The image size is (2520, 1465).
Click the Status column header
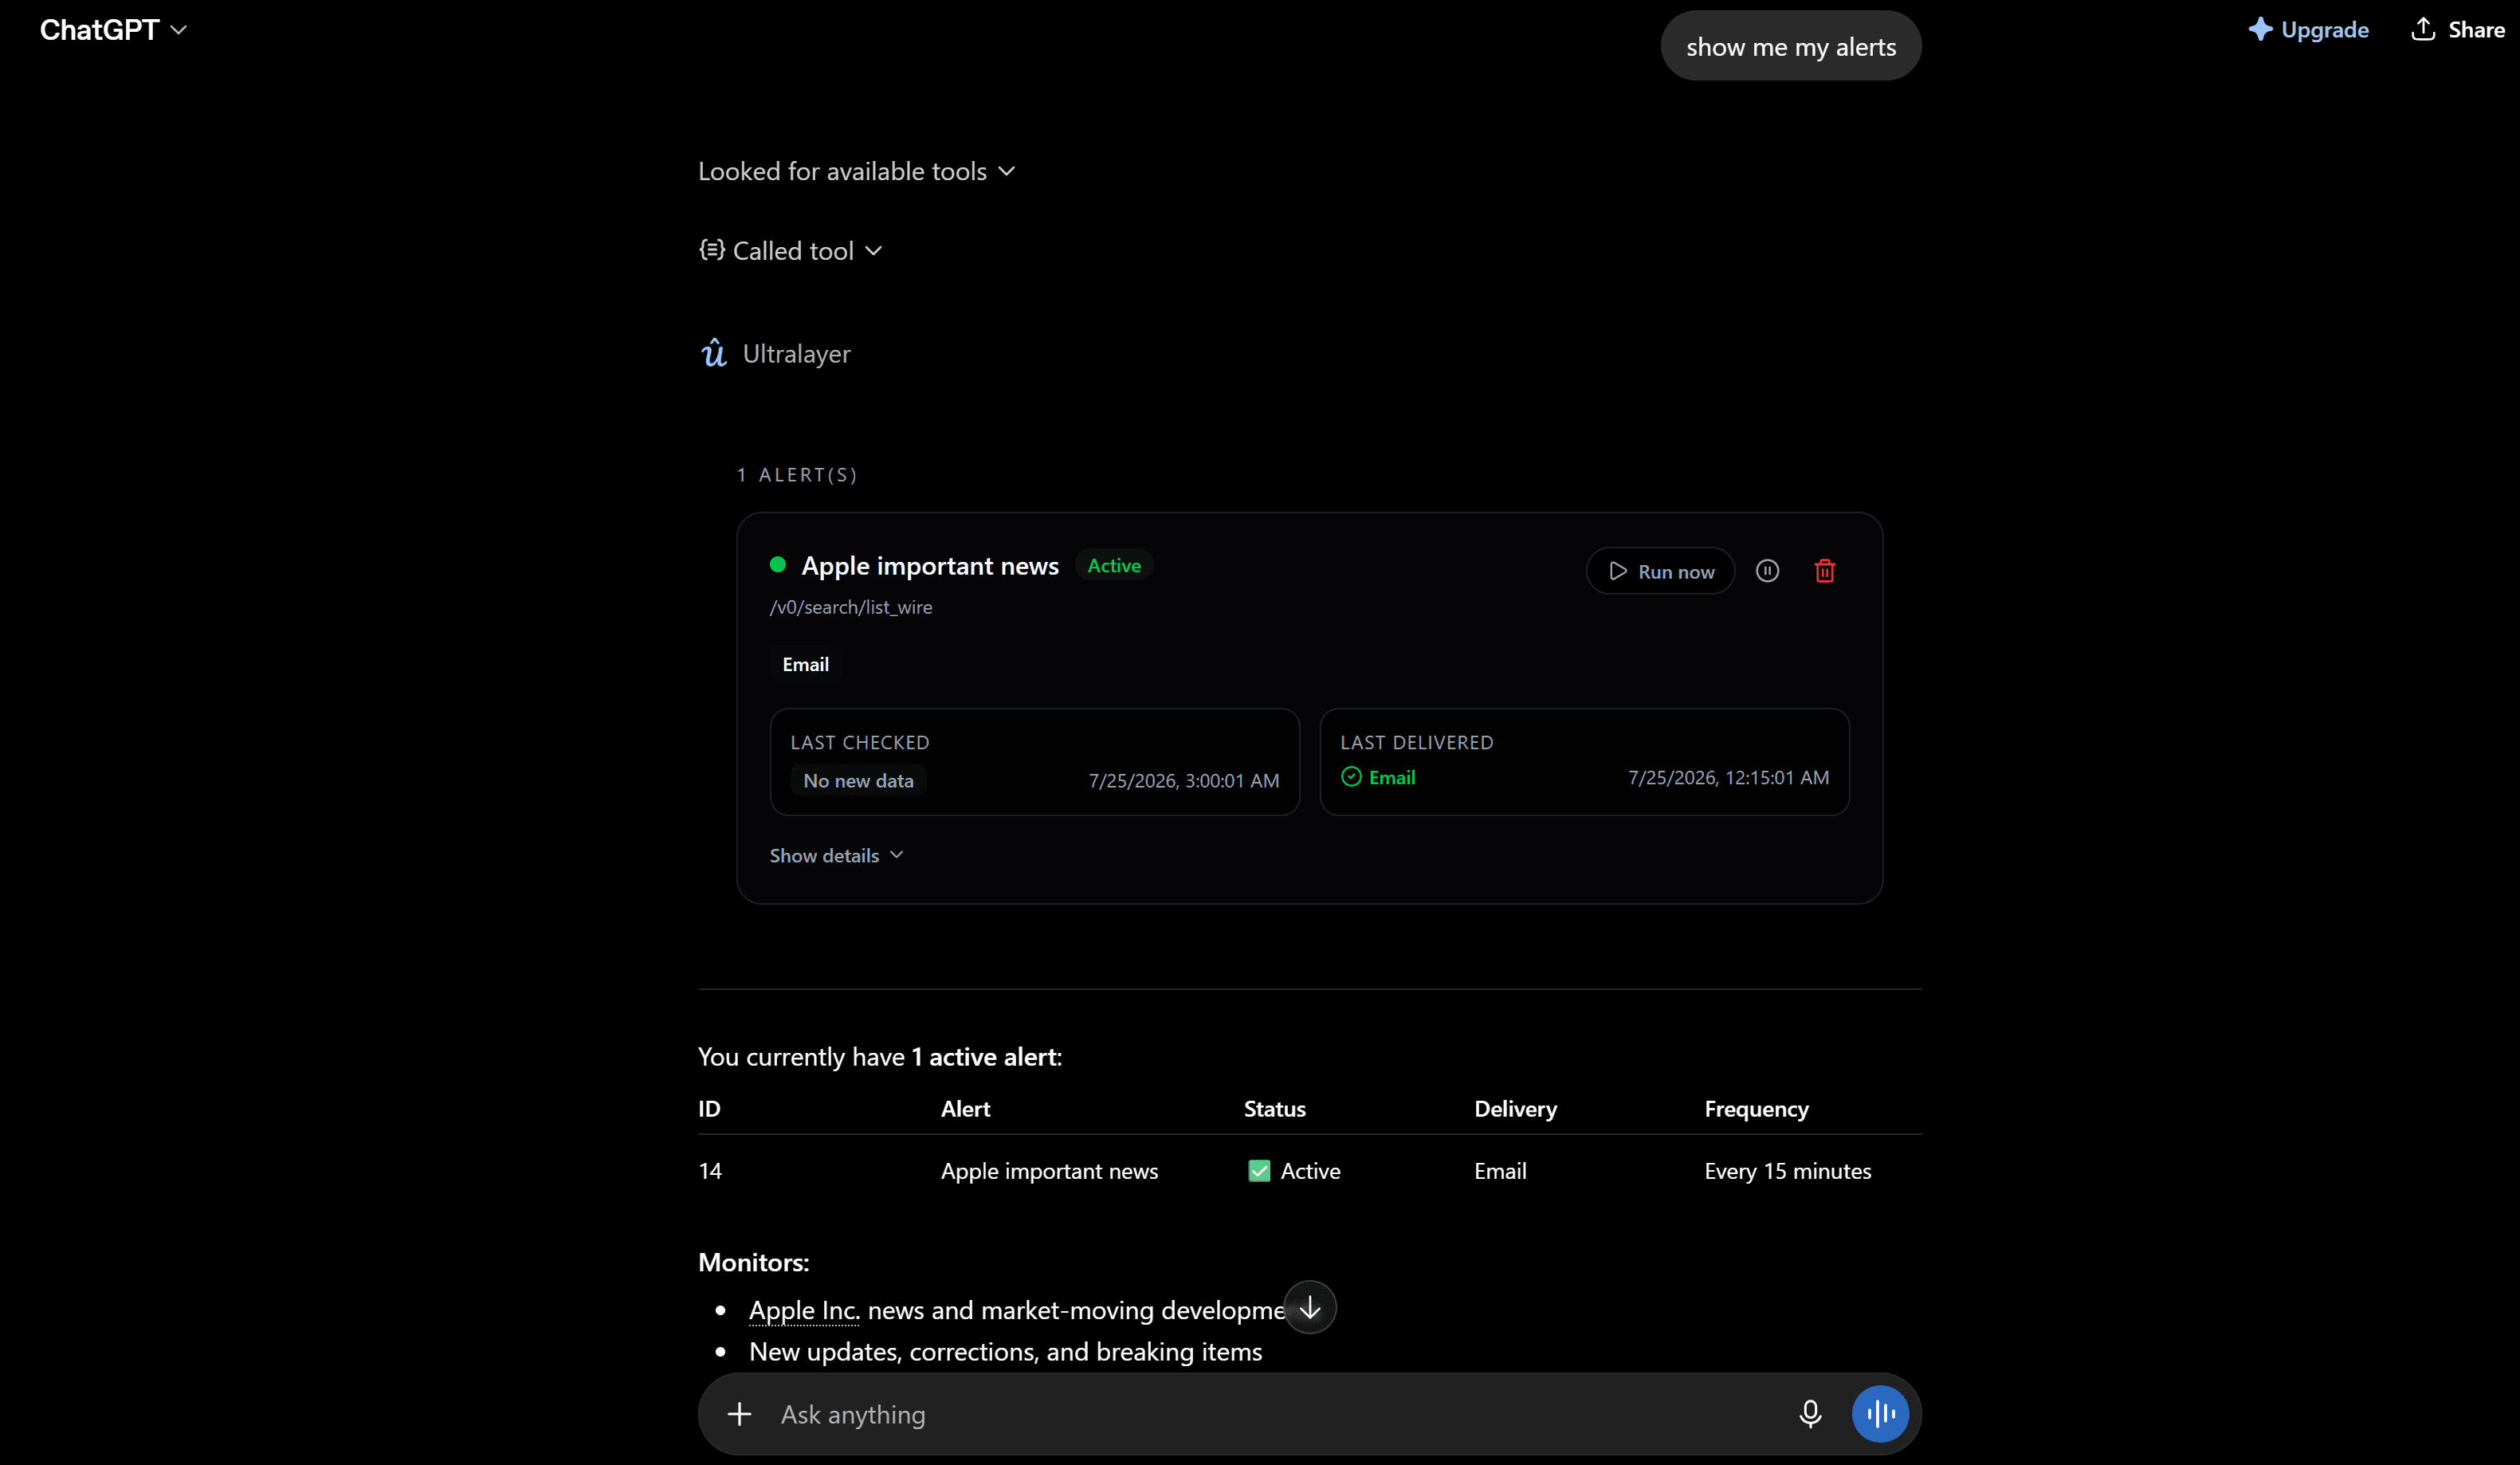tap(1274, 1108)
